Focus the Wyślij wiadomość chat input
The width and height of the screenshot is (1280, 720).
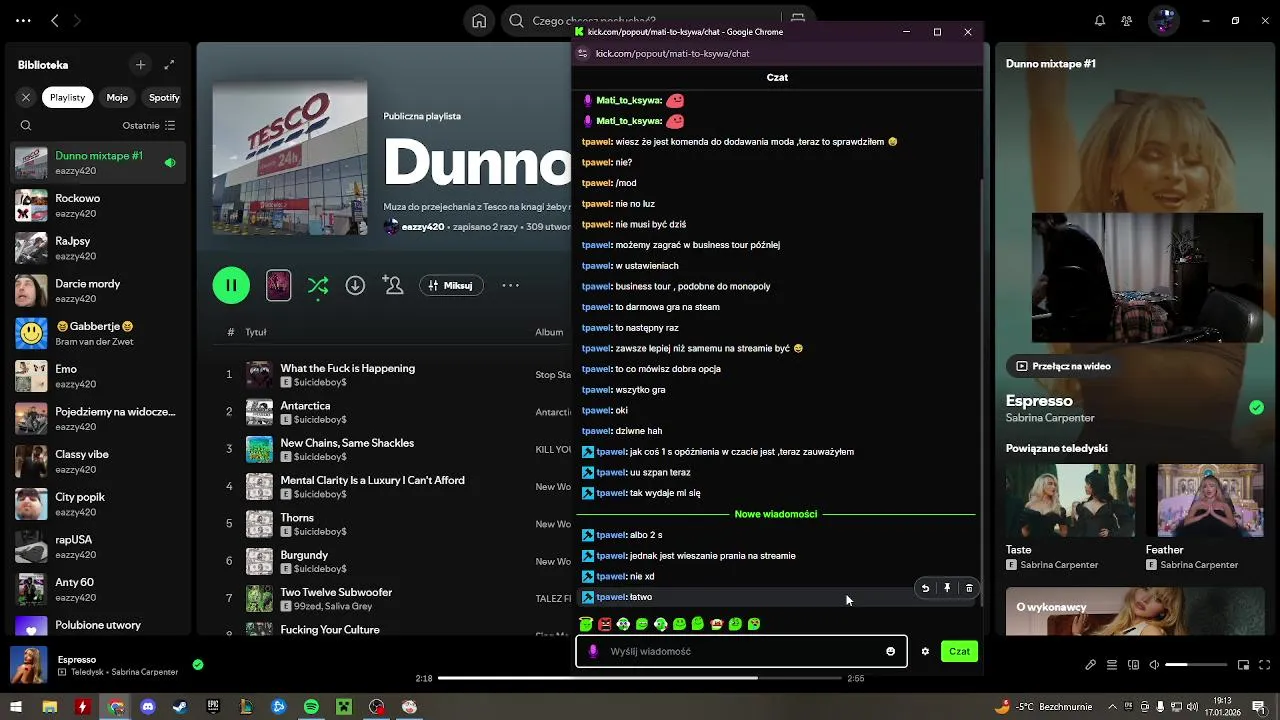(741, 651)
